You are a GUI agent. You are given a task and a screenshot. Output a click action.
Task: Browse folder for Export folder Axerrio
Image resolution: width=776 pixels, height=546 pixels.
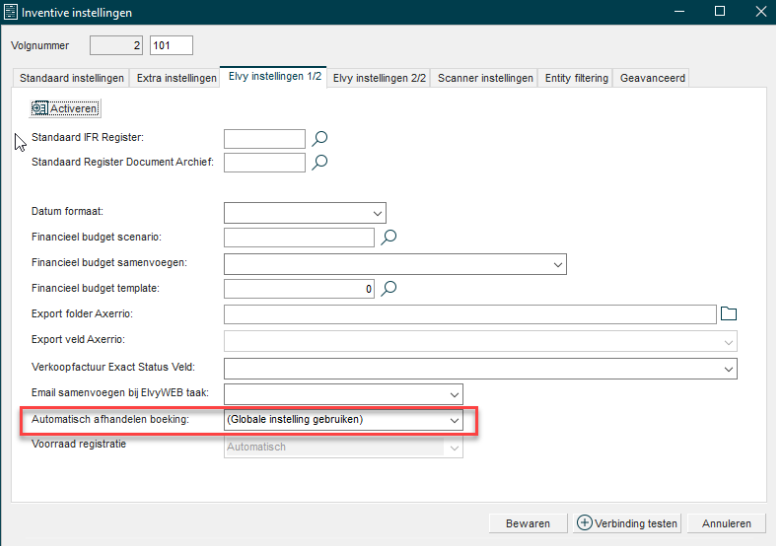[729, 315]
